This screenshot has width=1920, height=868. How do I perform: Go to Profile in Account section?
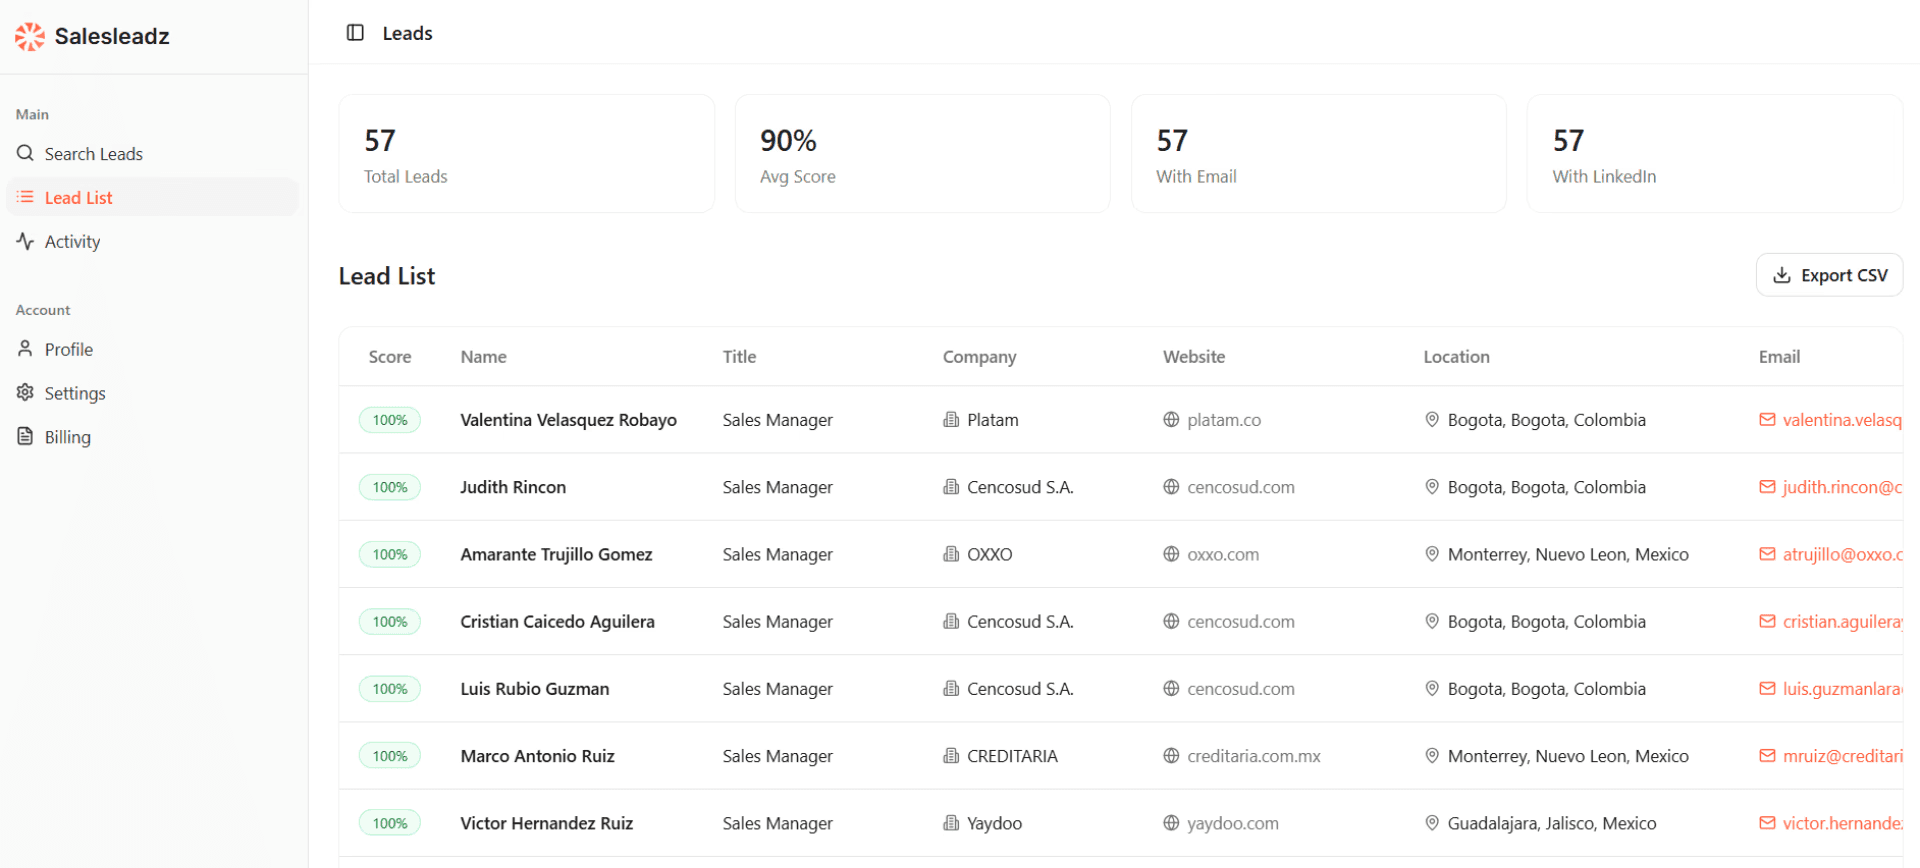coord(153,350)
